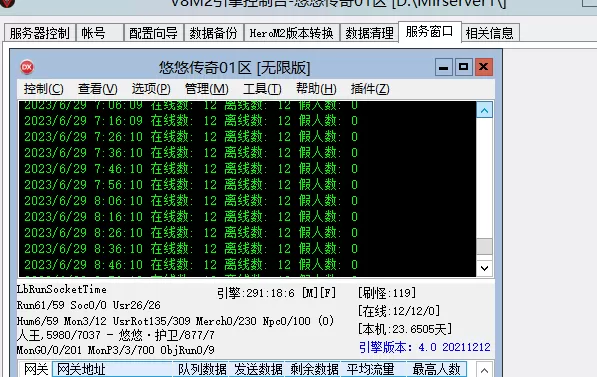Minimize the 悠悠传奇01区 window

pos(444,67)
